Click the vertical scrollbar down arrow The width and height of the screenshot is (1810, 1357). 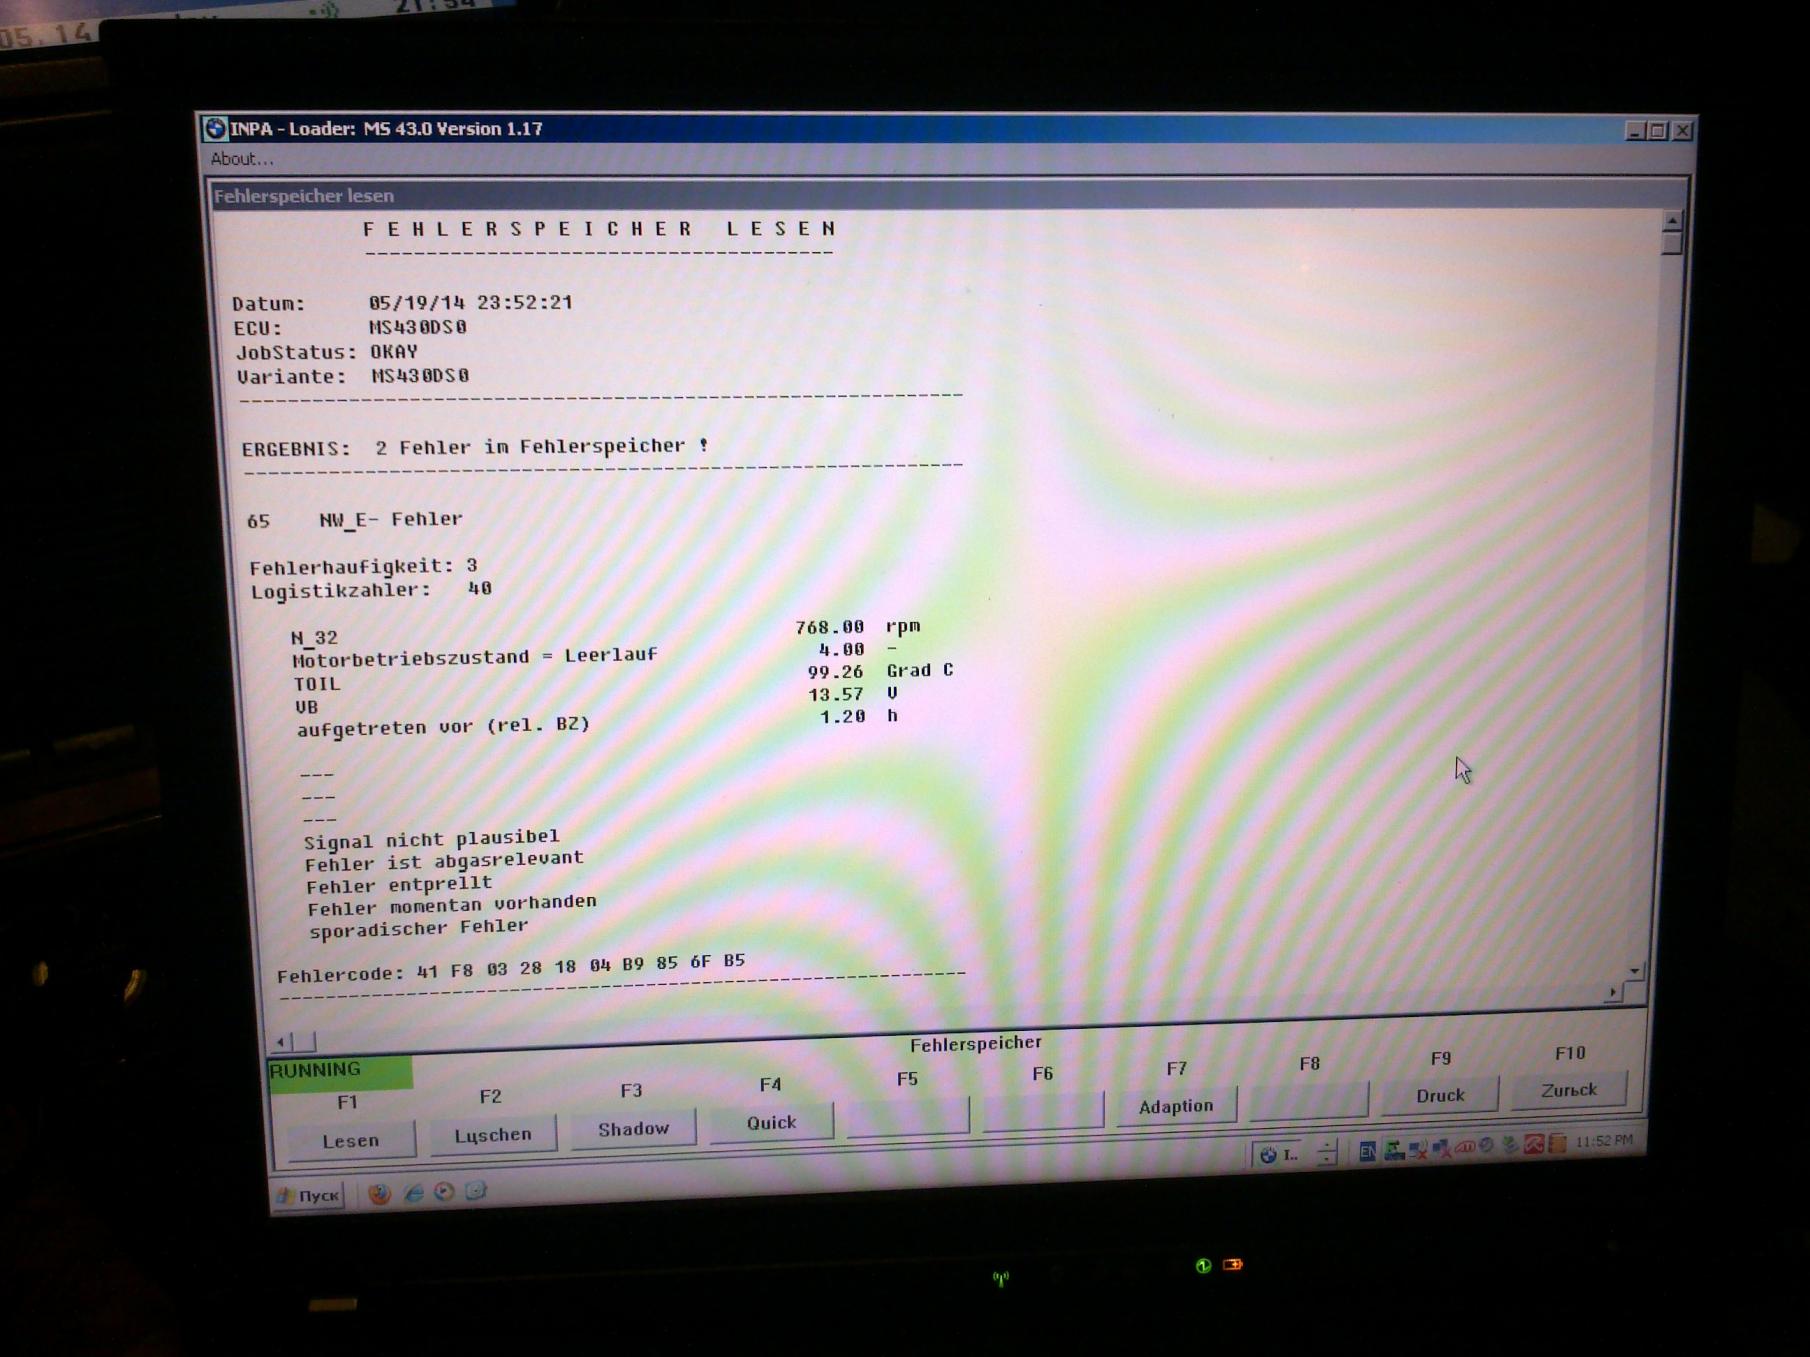(1634, 970)
